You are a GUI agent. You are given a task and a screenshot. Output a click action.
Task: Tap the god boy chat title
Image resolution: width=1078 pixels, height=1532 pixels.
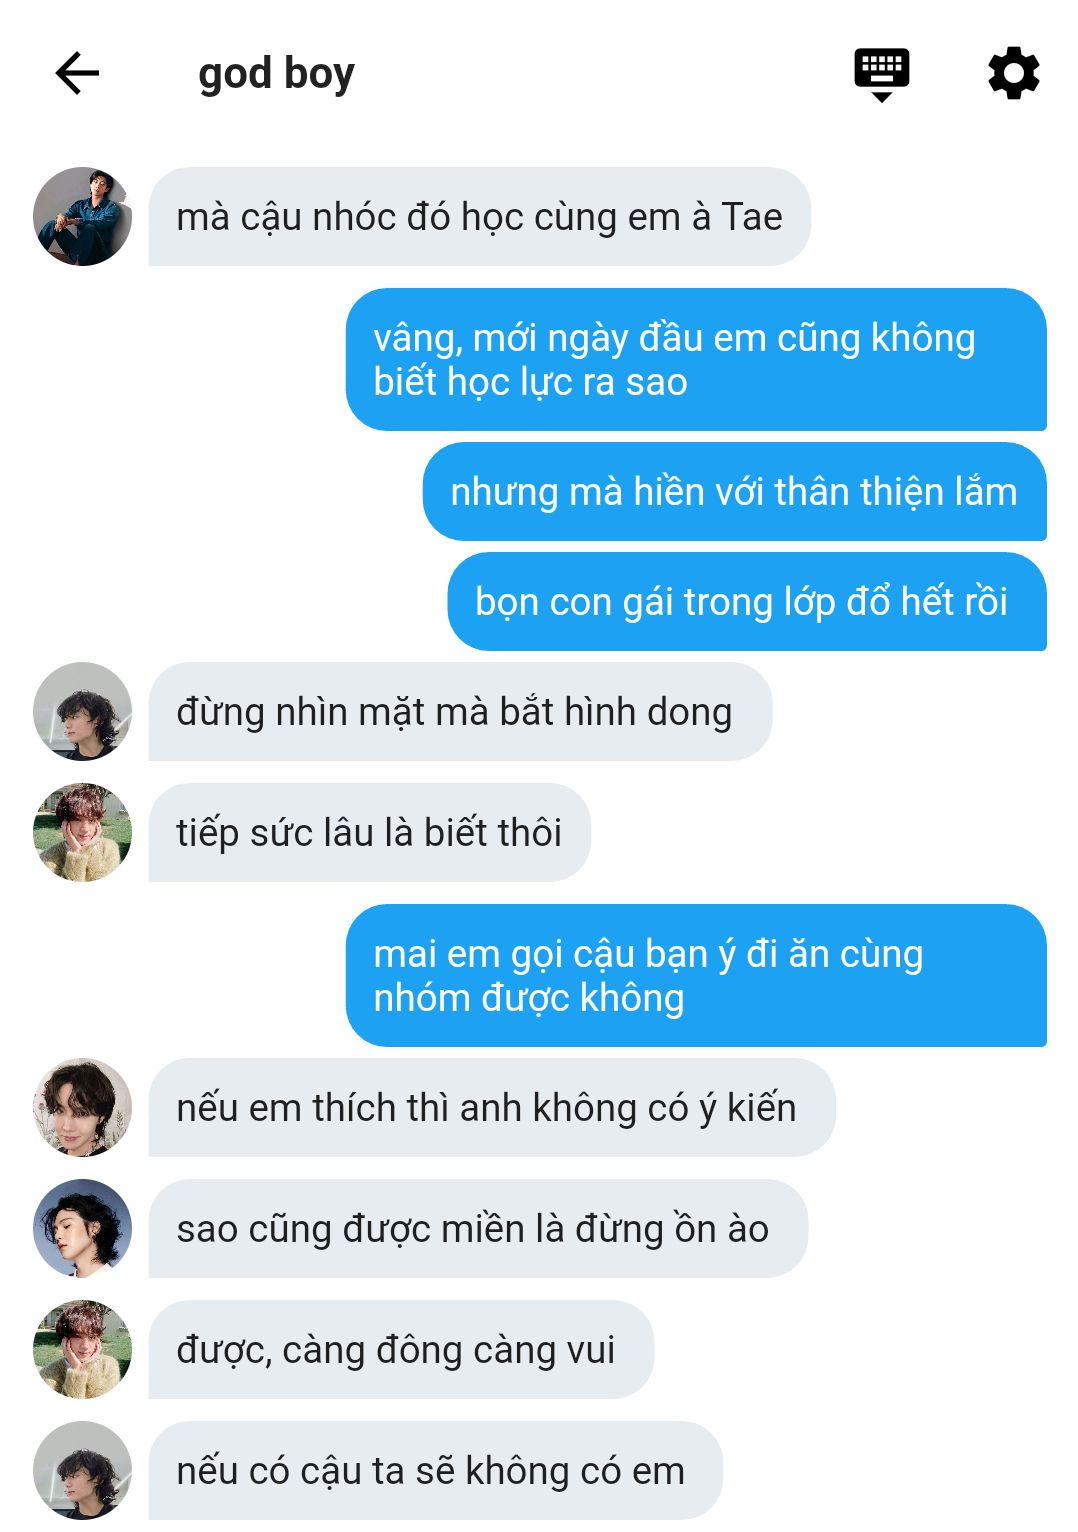click(x=276, y=74)
